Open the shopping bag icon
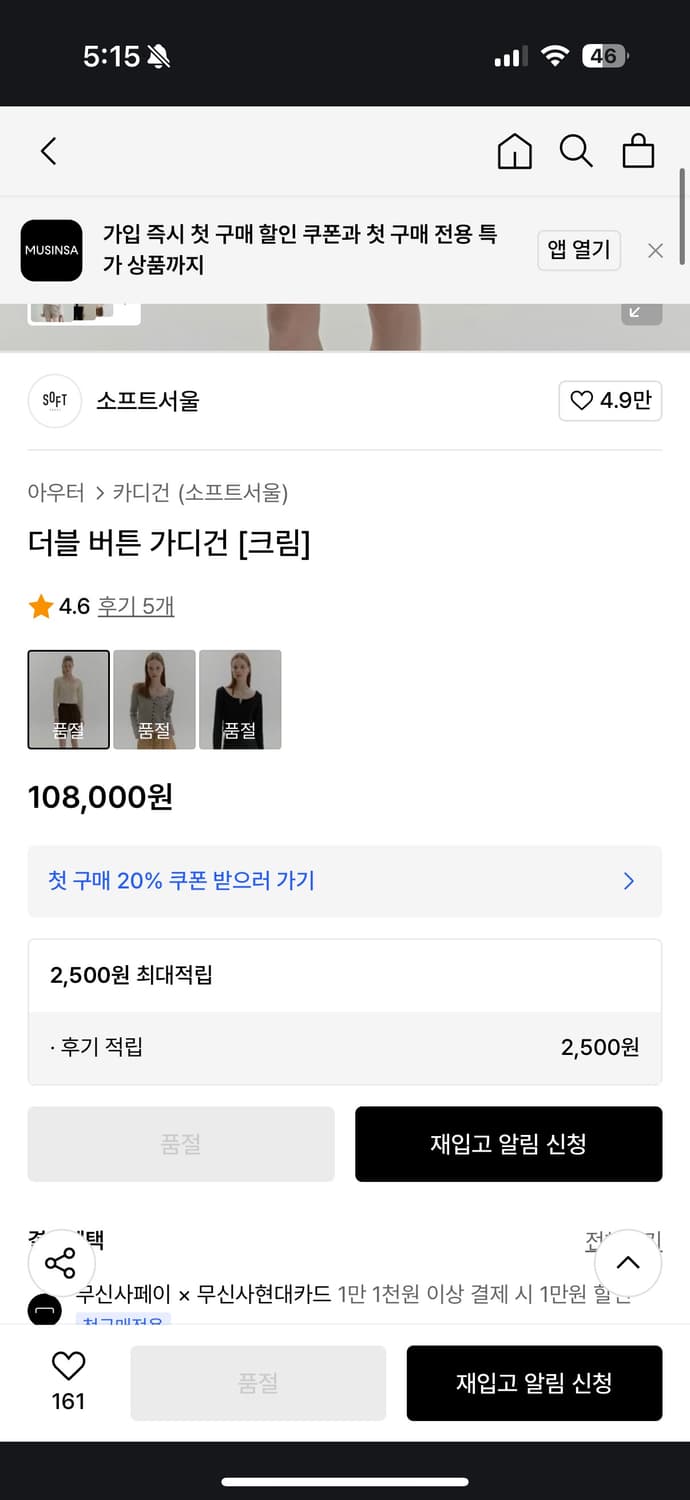Image resolution: width=690 pixels, height=1500 pixels. pos(638,151)
